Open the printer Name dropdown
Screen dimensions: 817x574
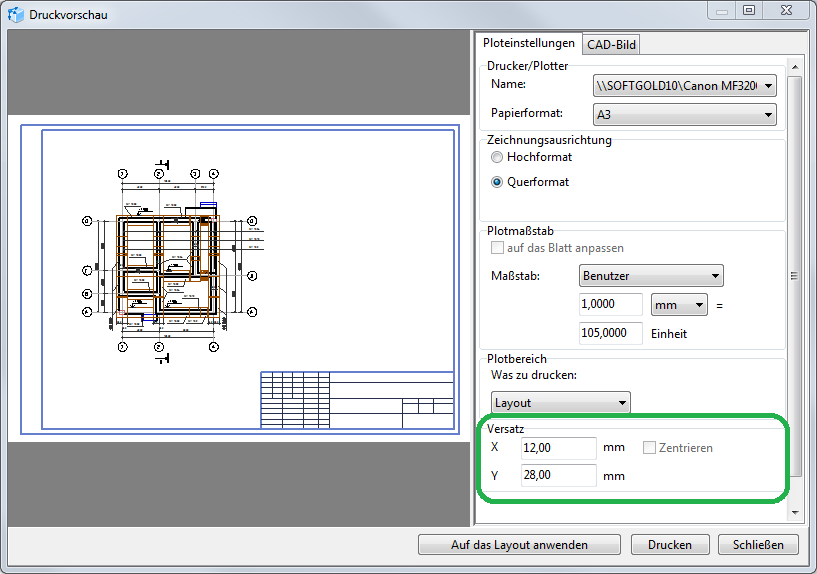click(684, 86)
